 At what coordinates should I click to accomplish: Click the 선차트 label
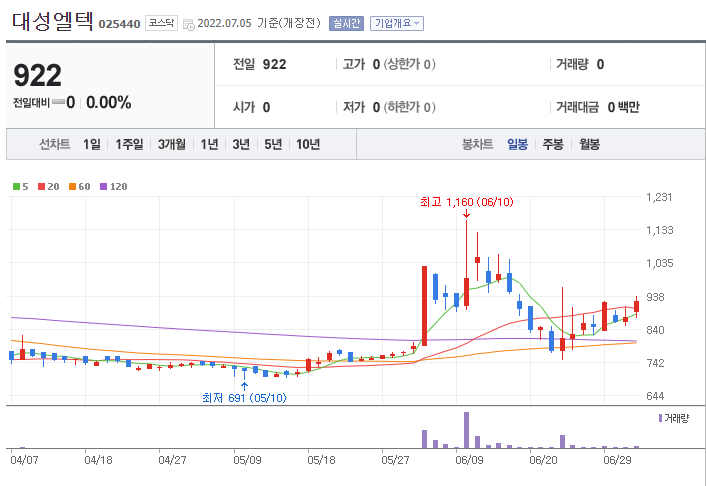tap(54, 144)
